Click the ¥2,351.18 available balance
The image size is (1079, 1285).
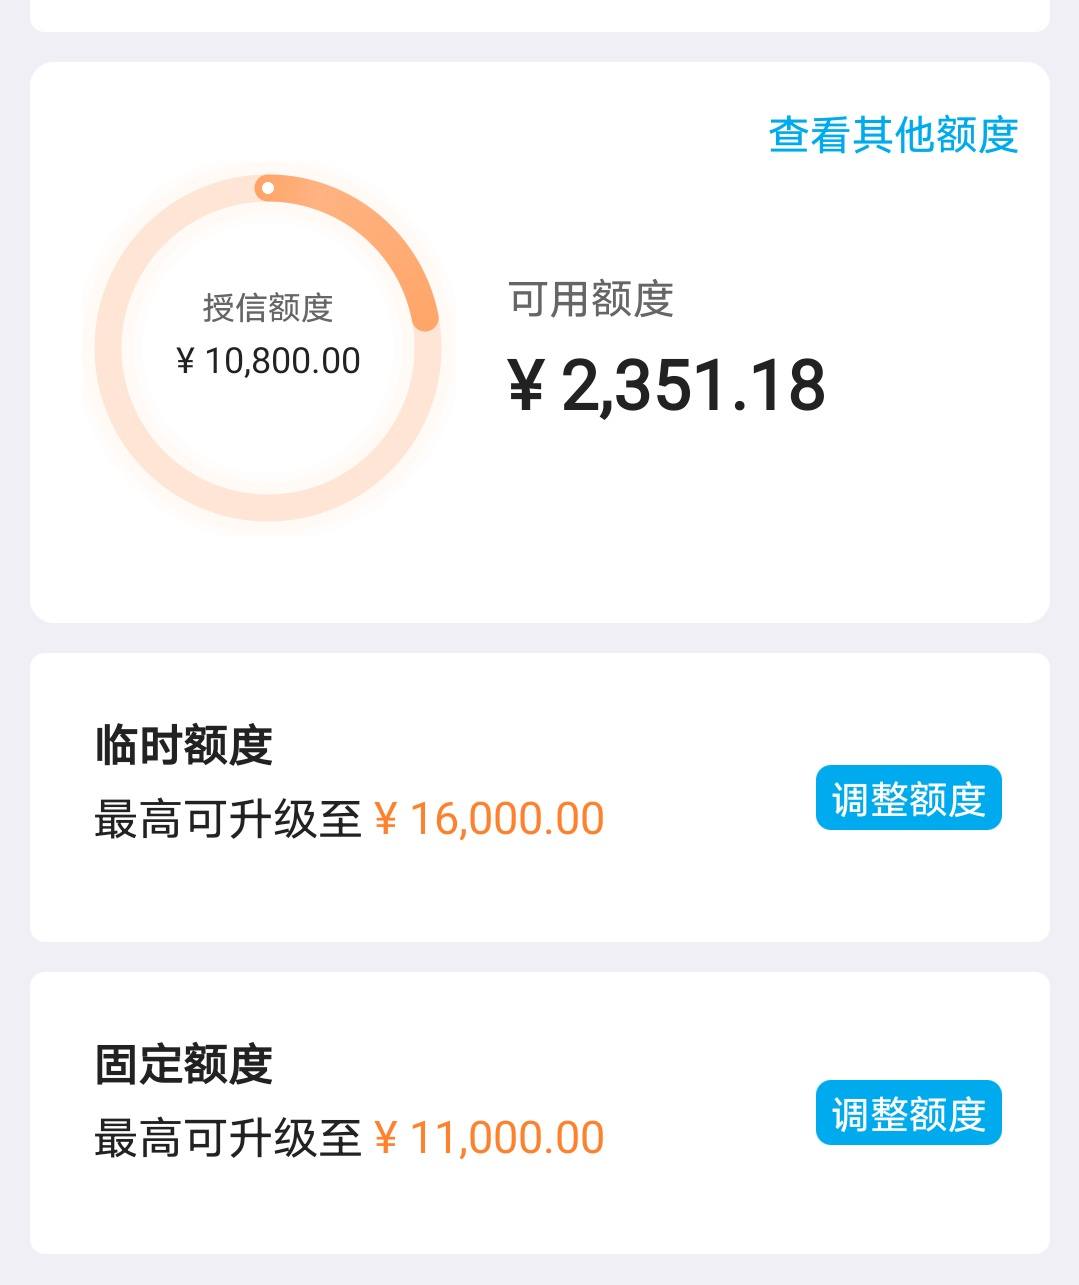[667, 386]
